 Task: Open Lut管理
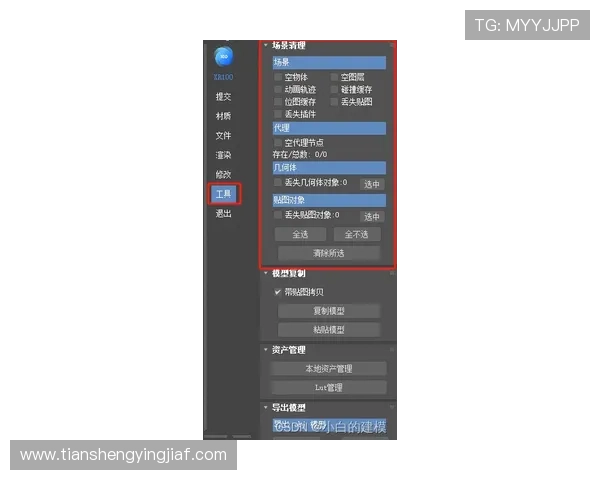[329, 387]
